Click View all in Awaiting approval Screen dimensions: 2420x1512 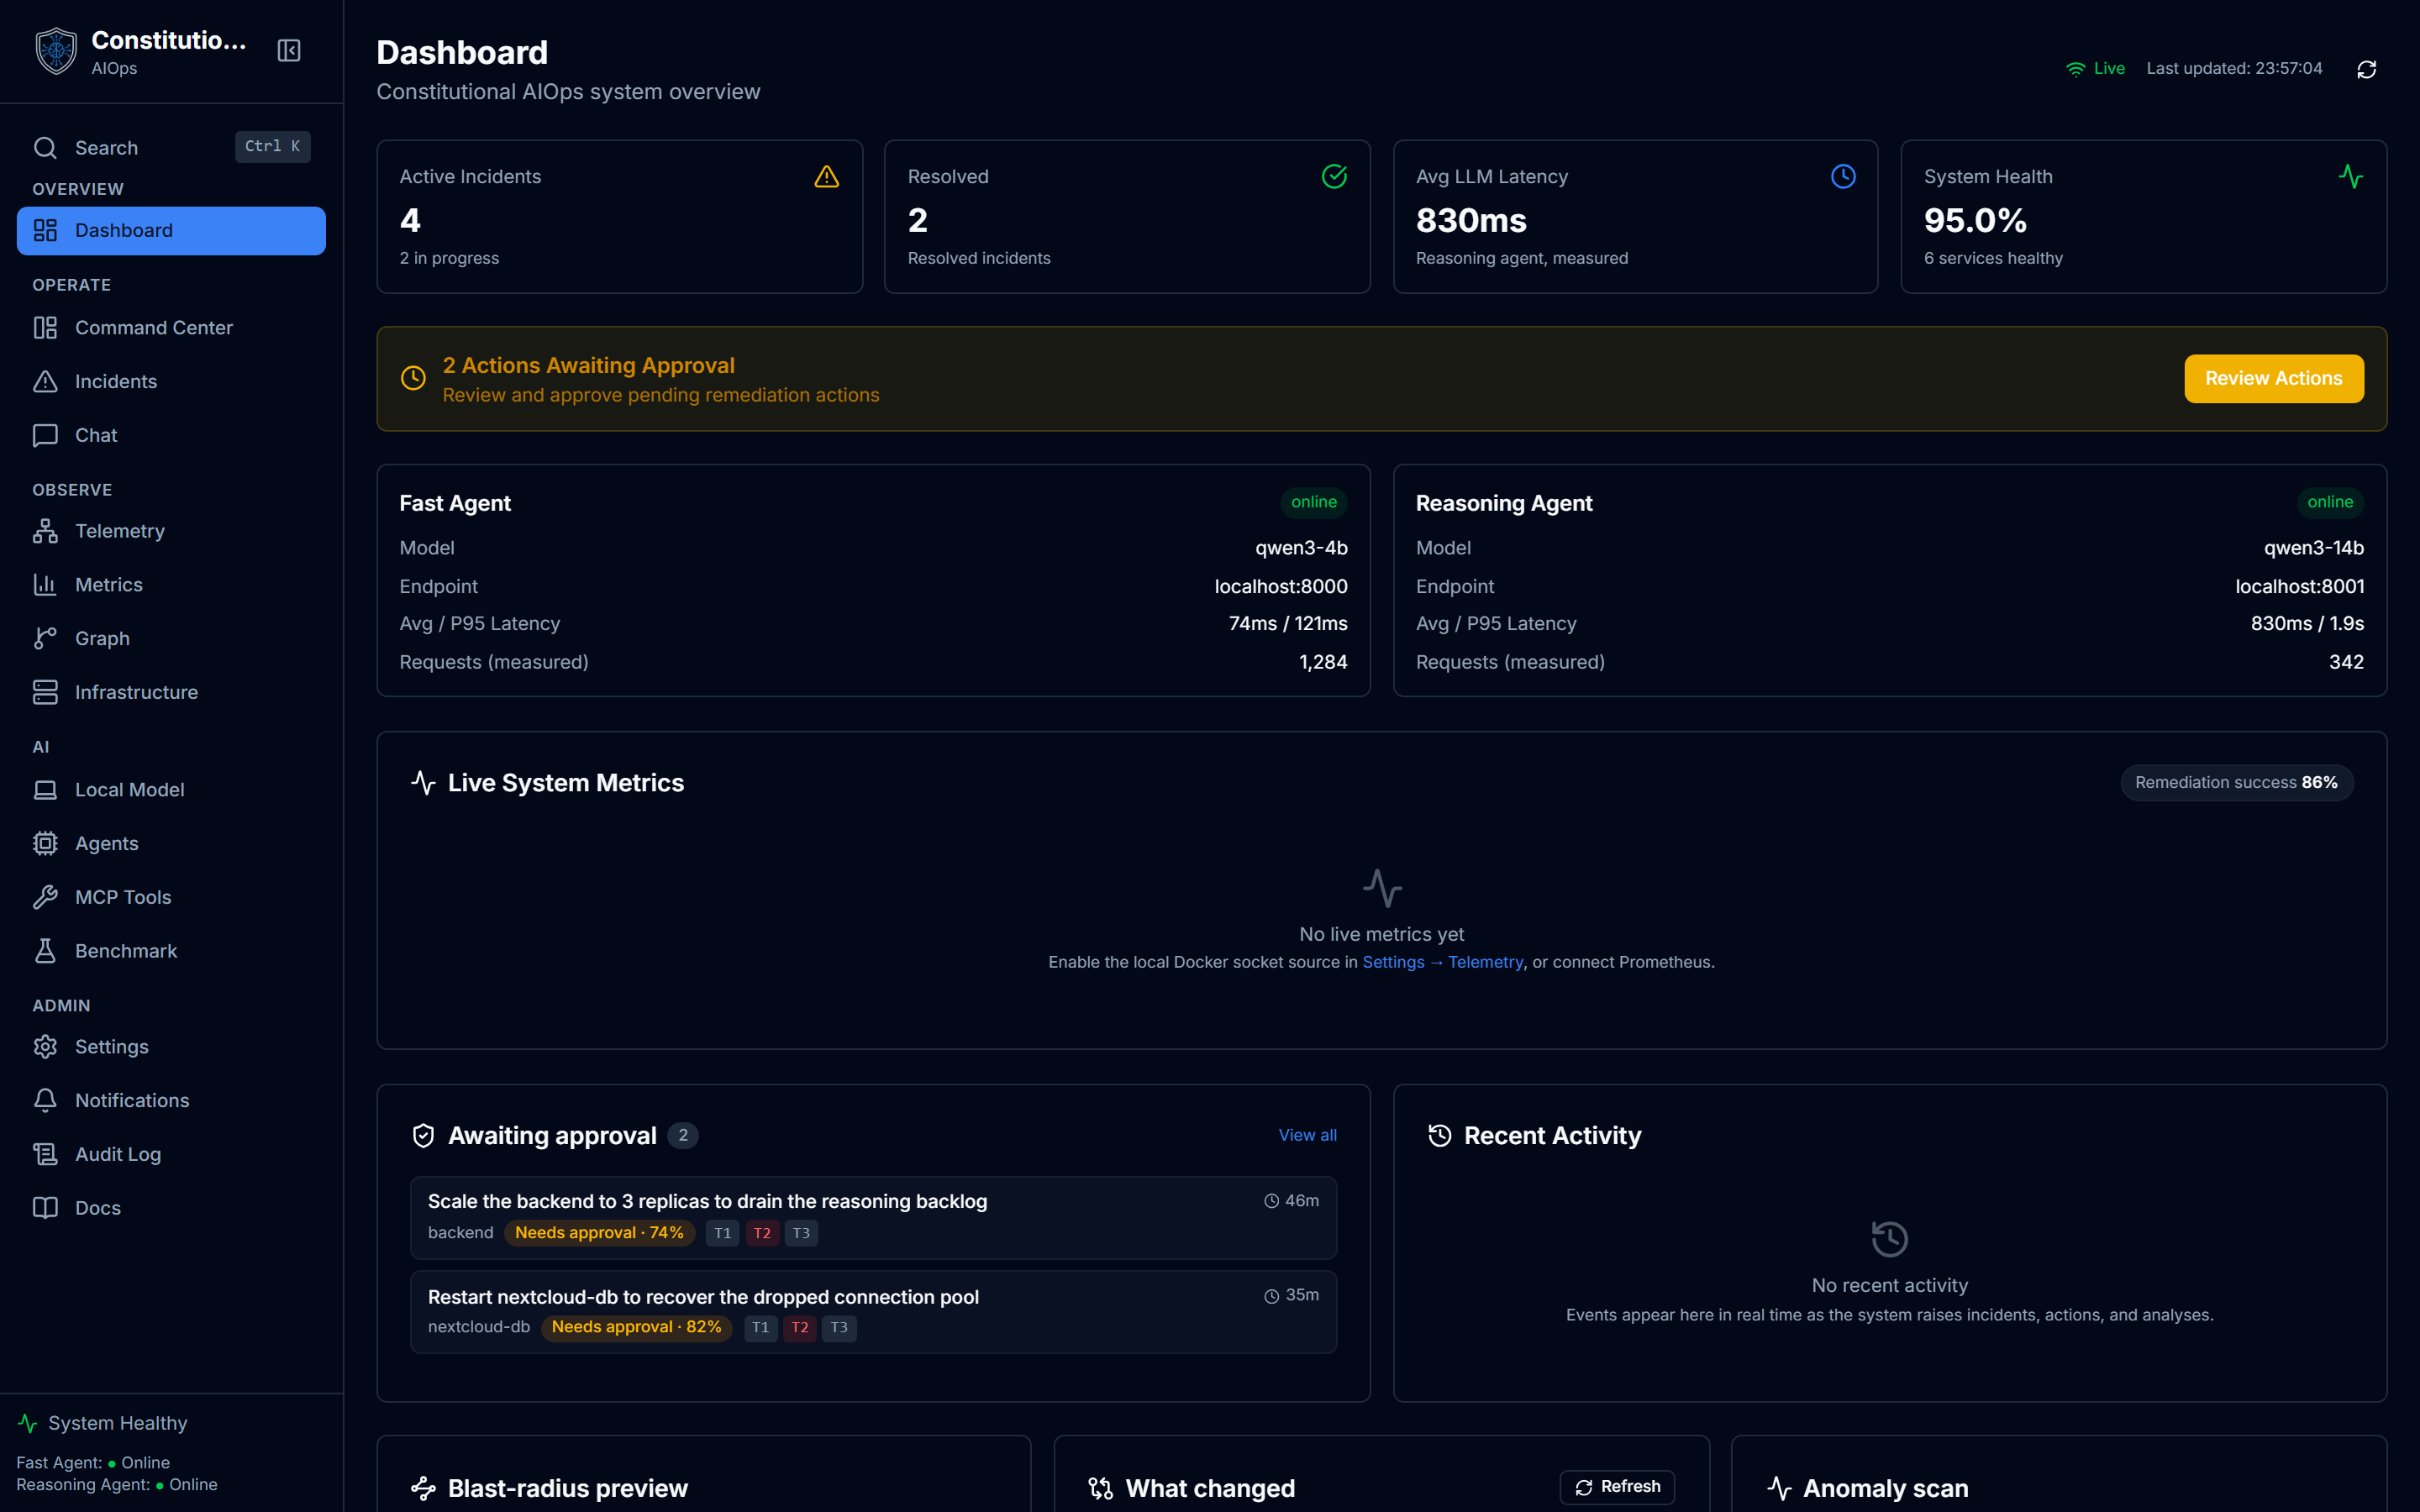1307,1136
